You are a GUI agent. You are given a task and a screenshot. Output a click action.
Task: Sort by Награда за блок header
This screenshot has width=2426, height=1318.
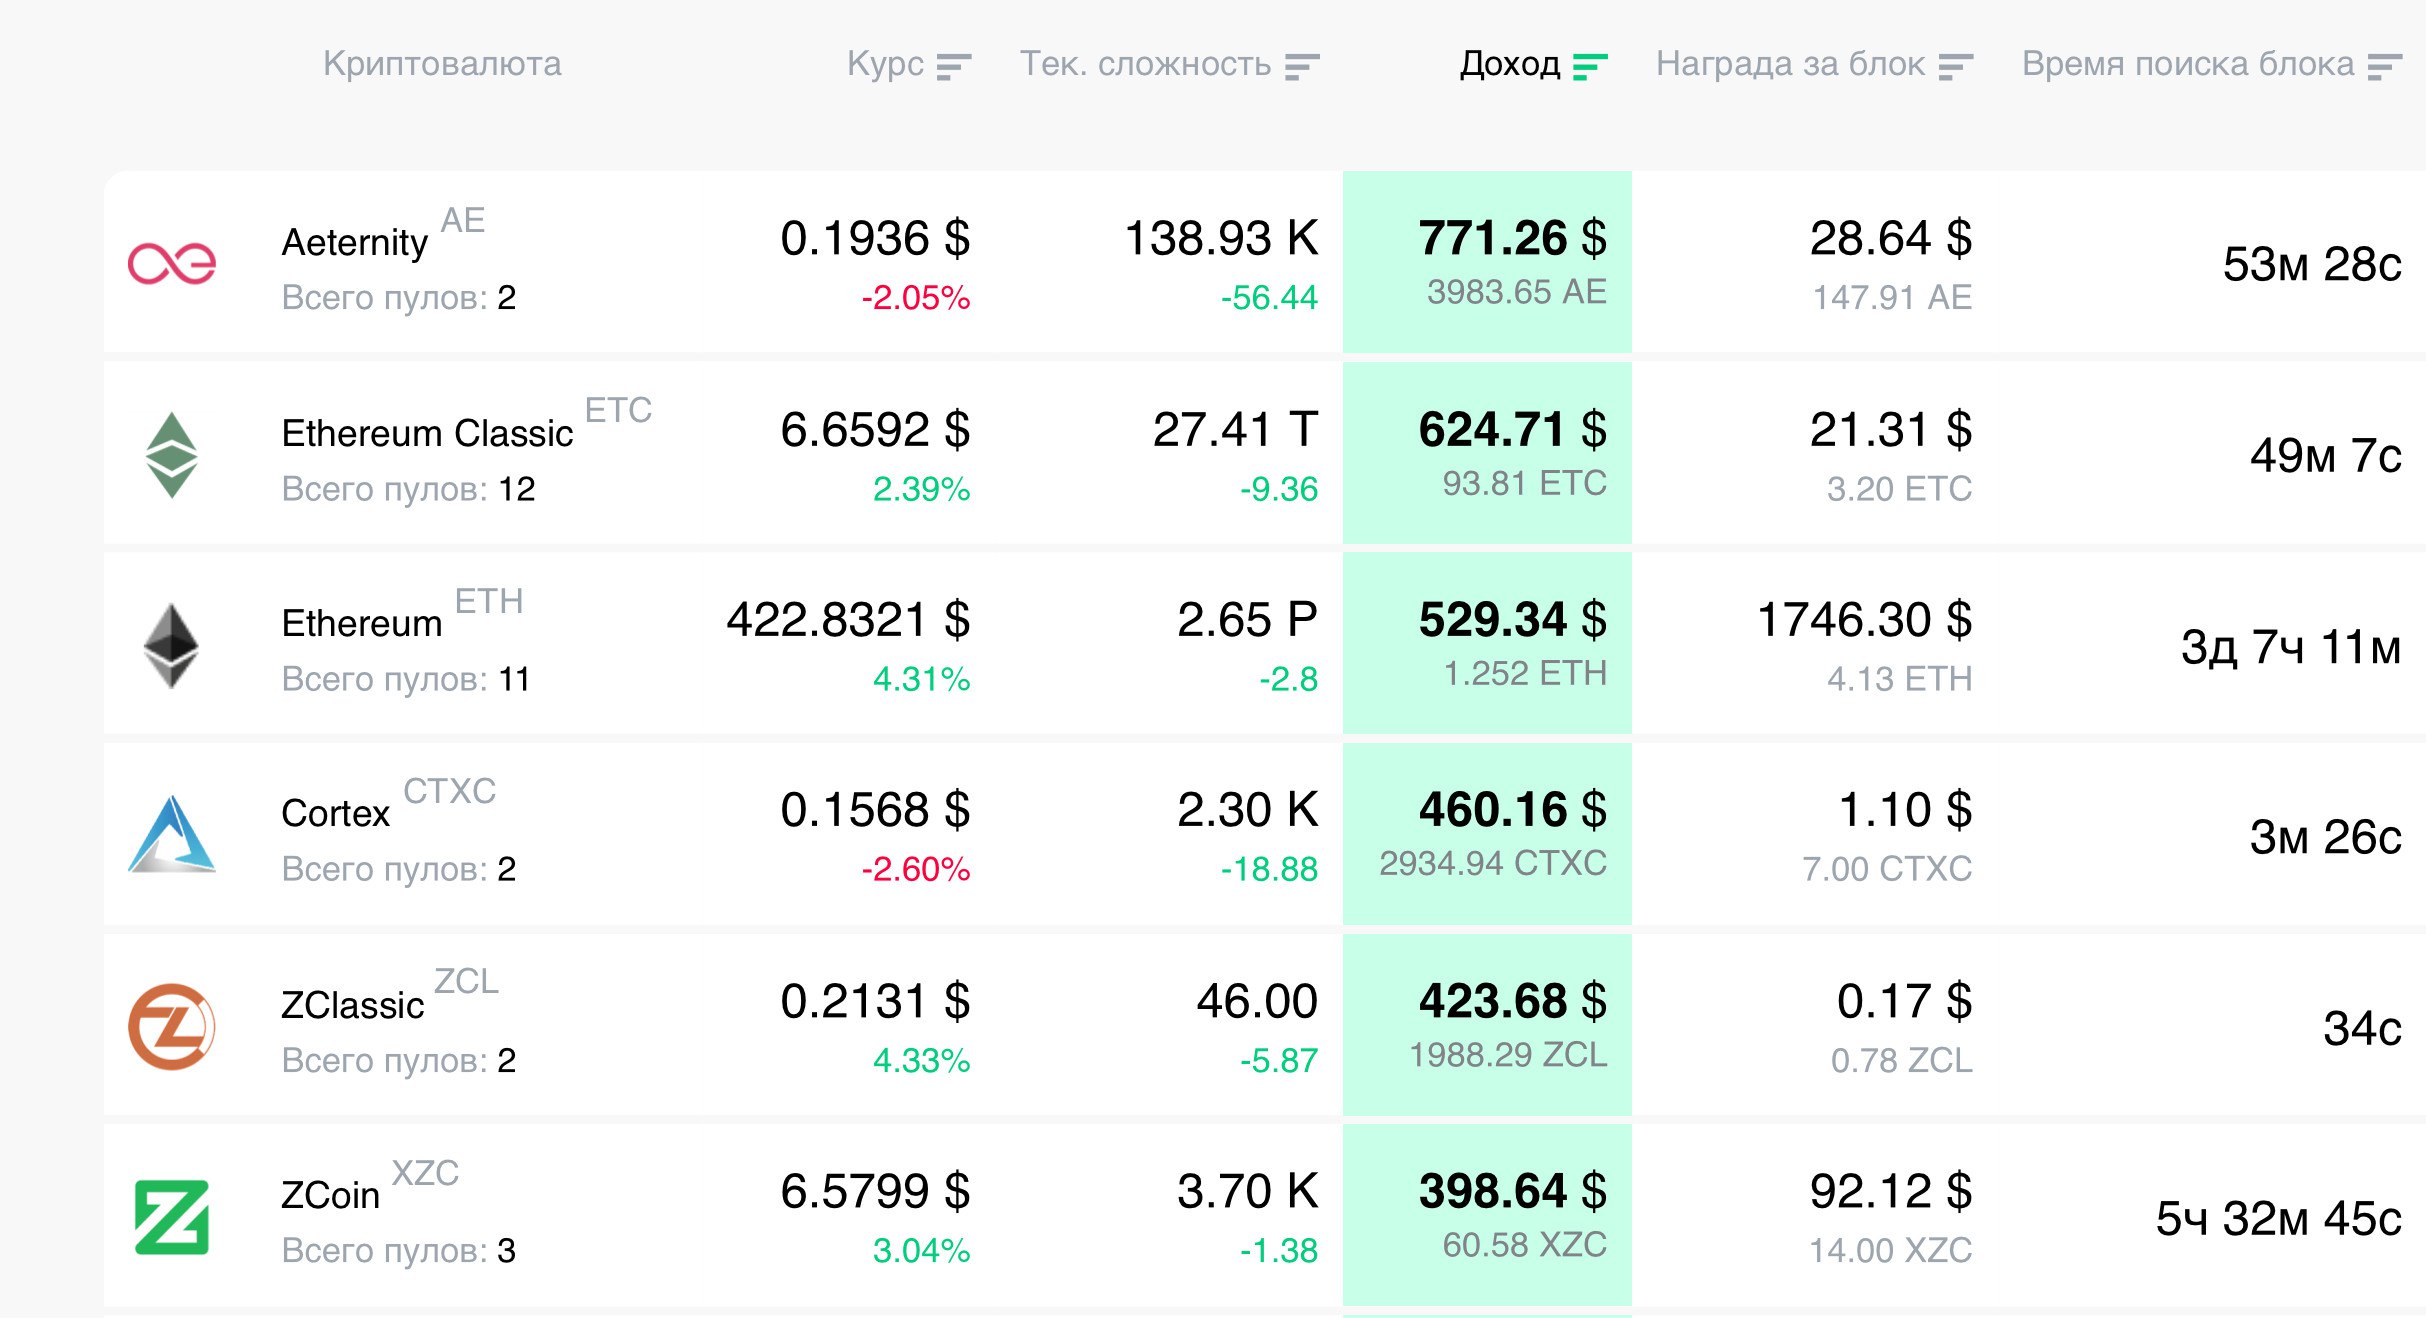1790,64
